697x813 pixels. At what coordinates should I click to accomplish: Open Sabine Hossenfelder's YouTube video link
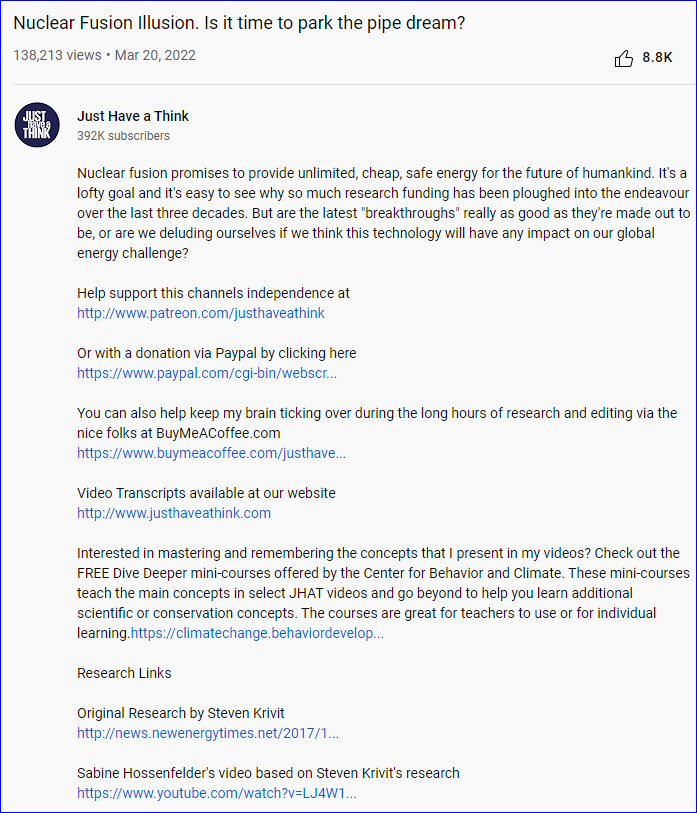(x=217, y=793)
